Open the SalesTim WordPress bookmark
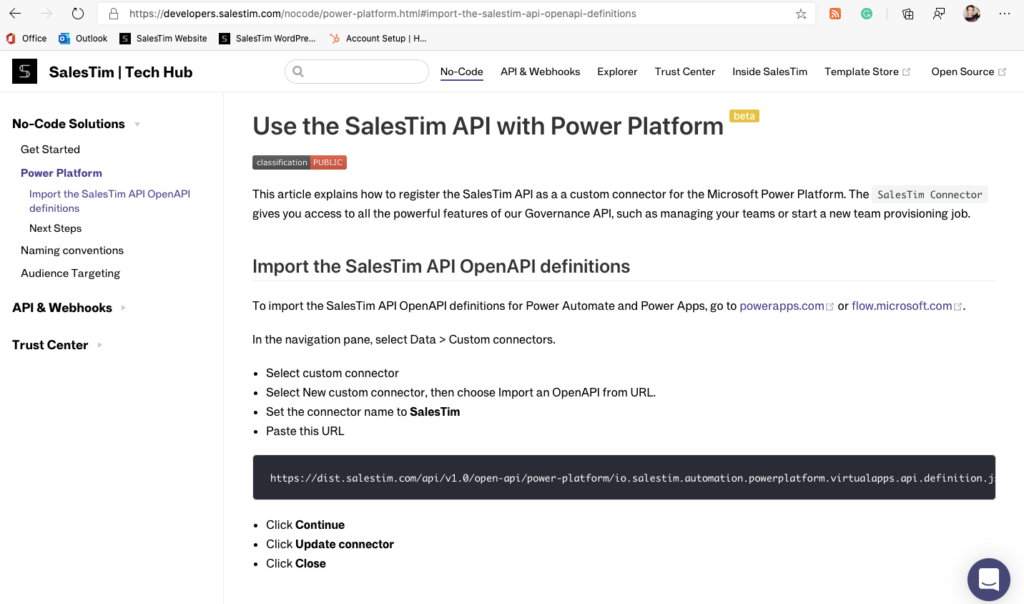 [267, 39]
